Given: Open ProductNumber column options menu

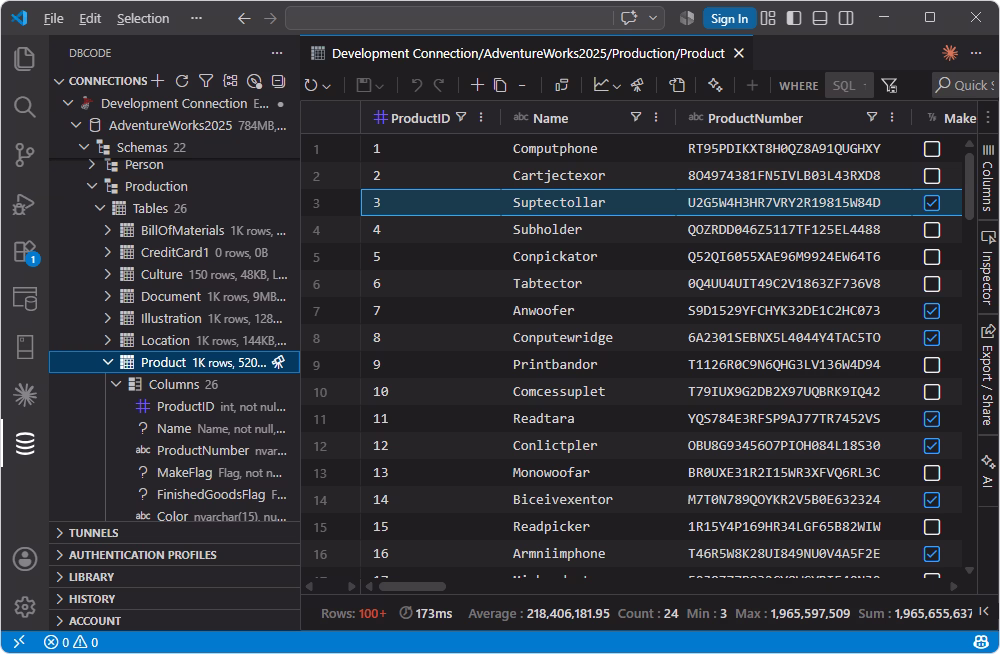Looking at the screenshot, I should 892,117.
